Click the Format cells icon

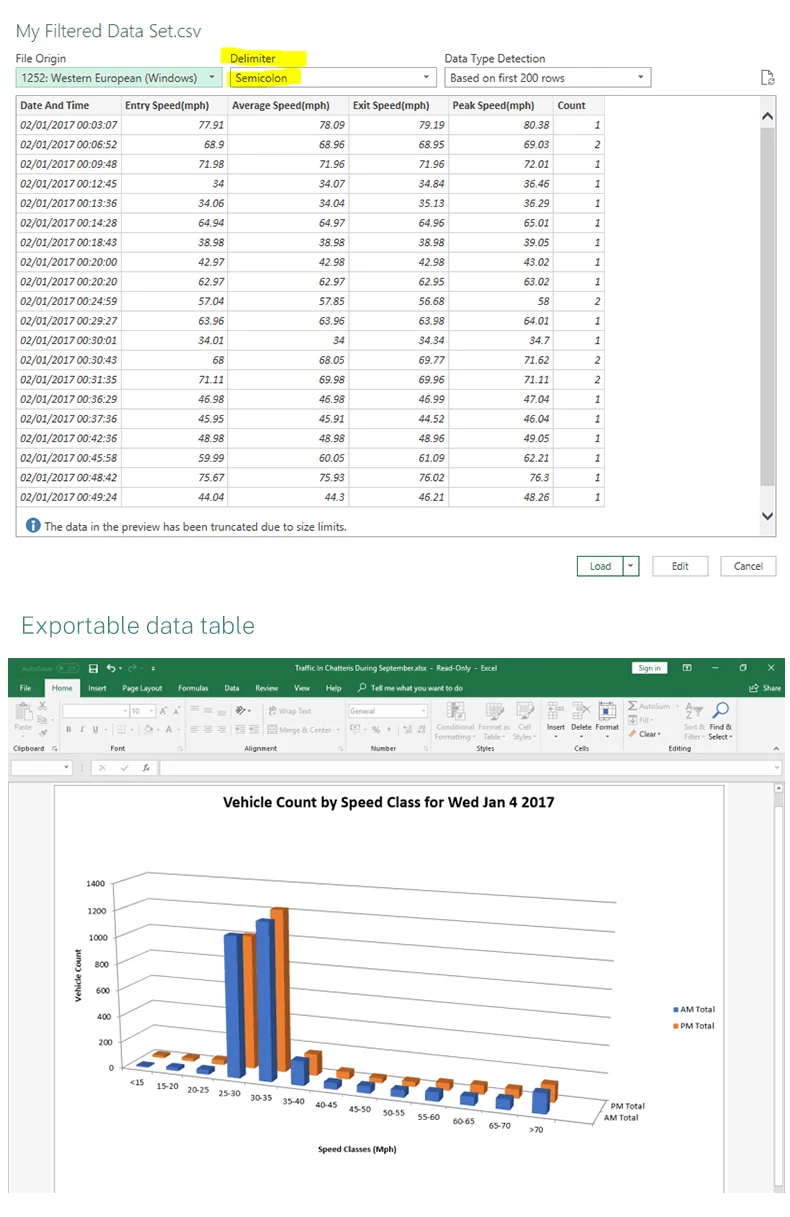(x=607, y=711)
